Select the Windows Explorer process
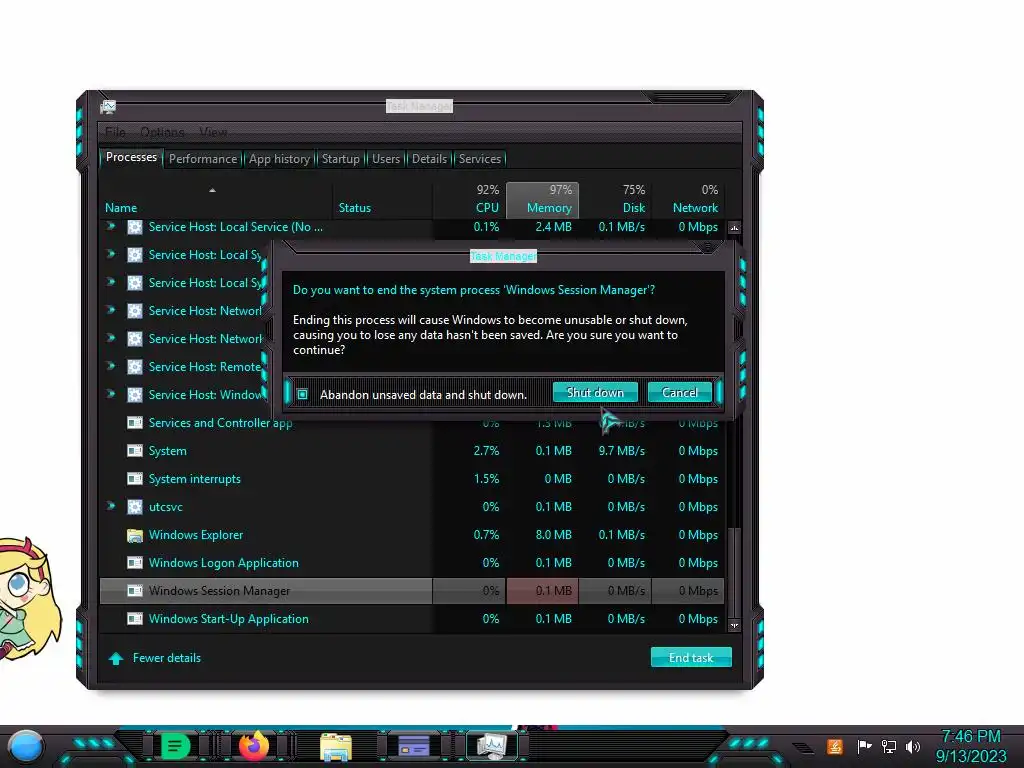The image size is (1024, 768). [196, 535]
